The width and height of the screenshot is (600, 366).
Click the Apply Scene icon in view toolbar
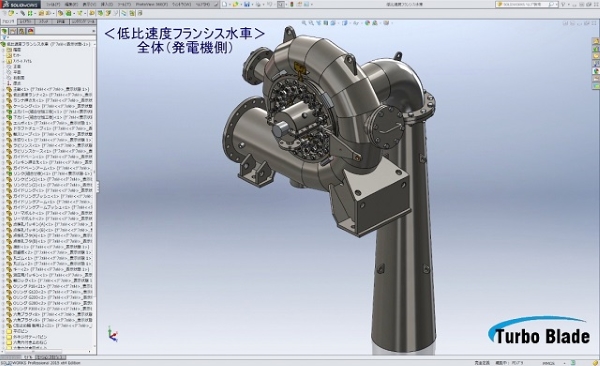[x=374, y=23]
